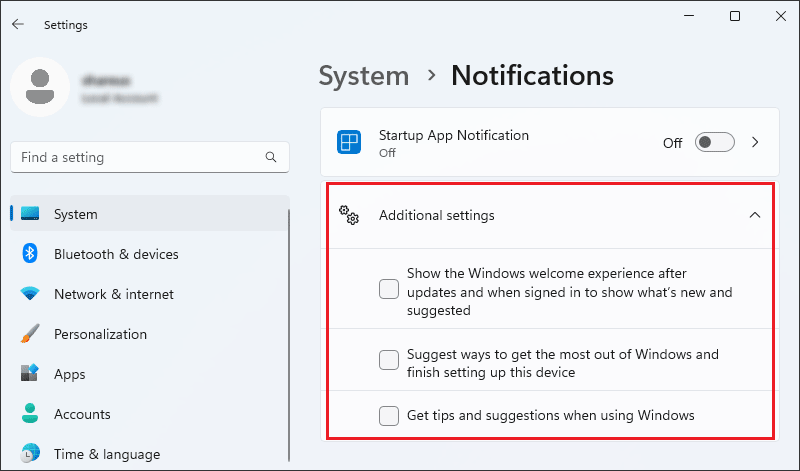The width and height of the screenshot is (800, 471).
Task: Open Personalization settings
Action: tap(149, 334)
